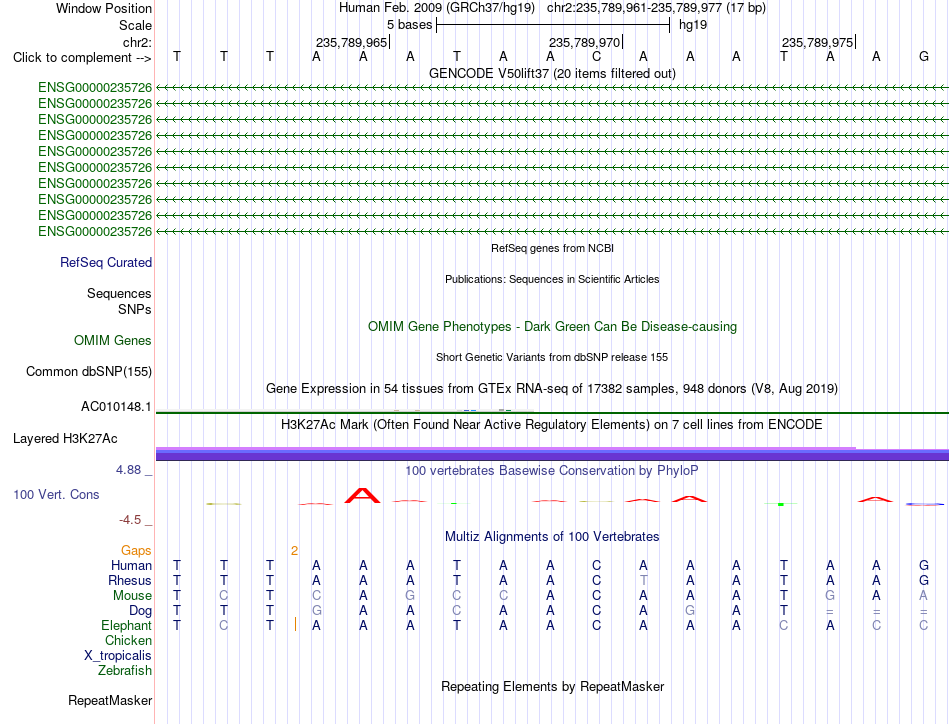Open 'Multiz Alignments of 100 Vertebrates' title
Image resolution: width=950 pixels, height=724 pixels.
(x=552, y=536)
